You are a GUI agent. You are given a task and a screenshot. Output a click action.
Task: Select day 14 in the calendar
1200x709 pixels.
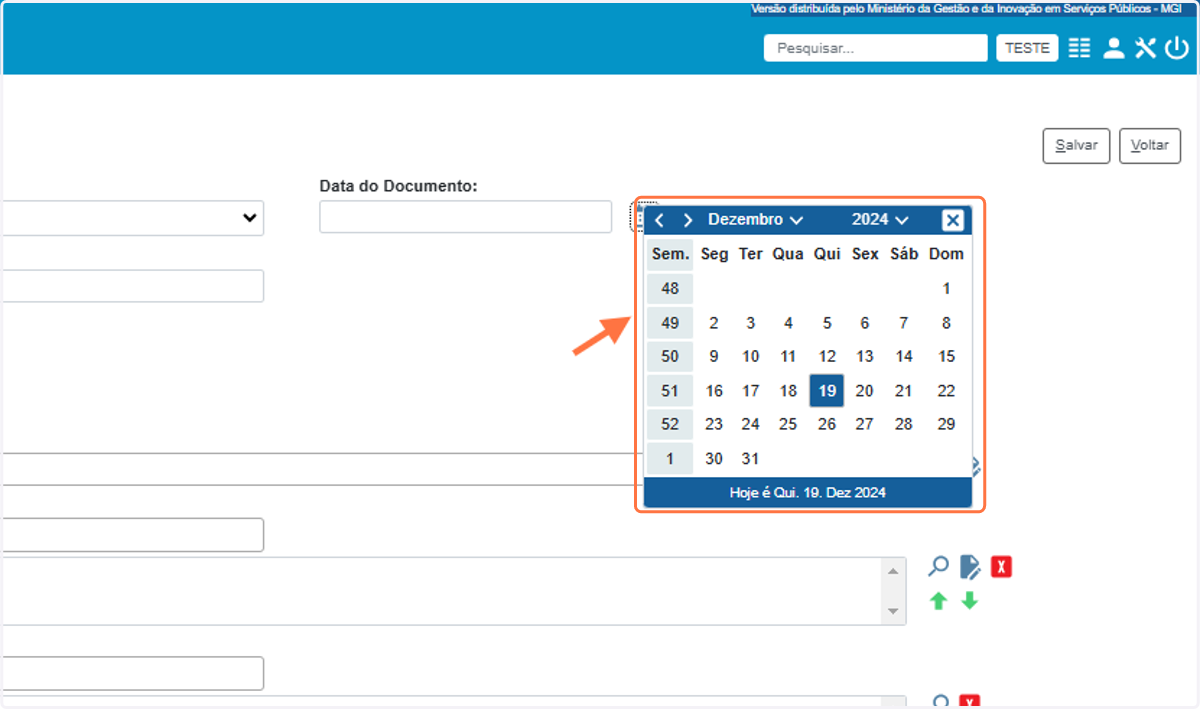click(x=904, y=356)
